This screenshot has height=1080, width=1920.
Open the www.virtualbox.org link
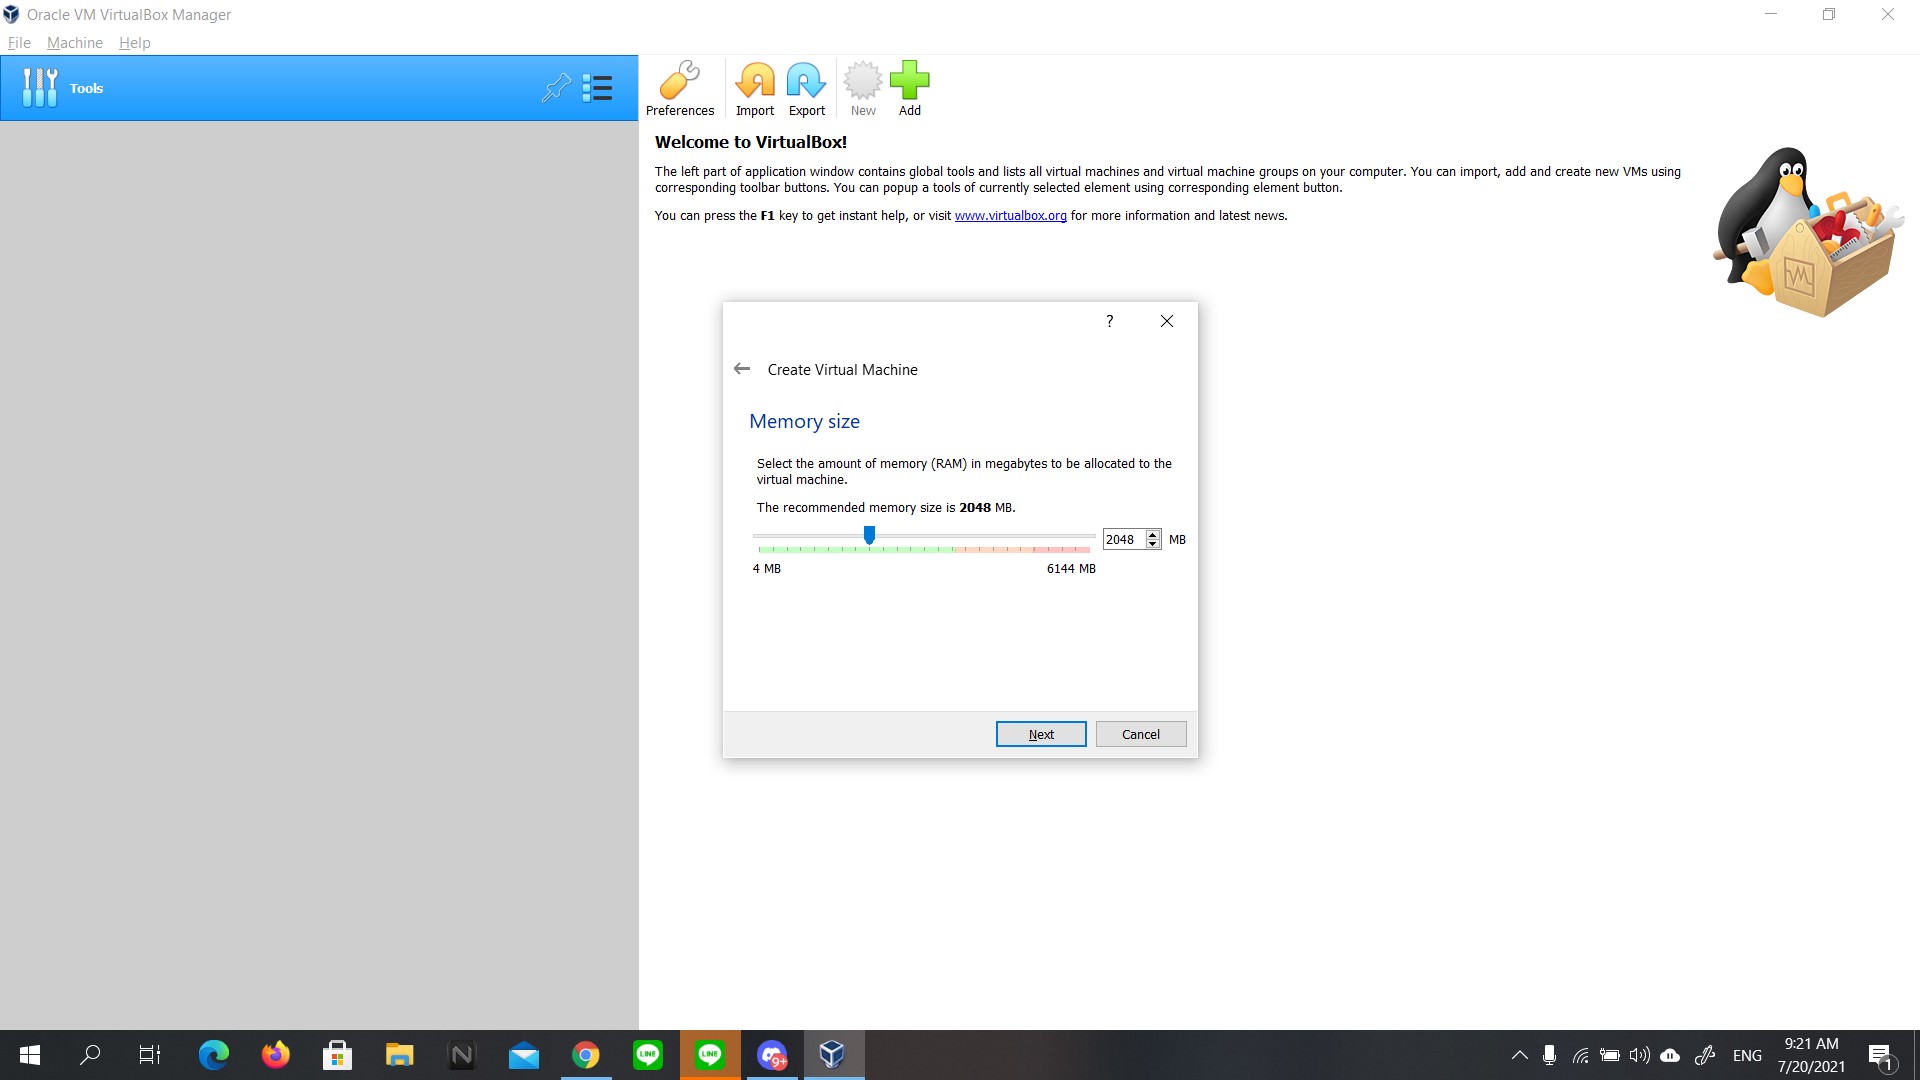[1010, 216]
